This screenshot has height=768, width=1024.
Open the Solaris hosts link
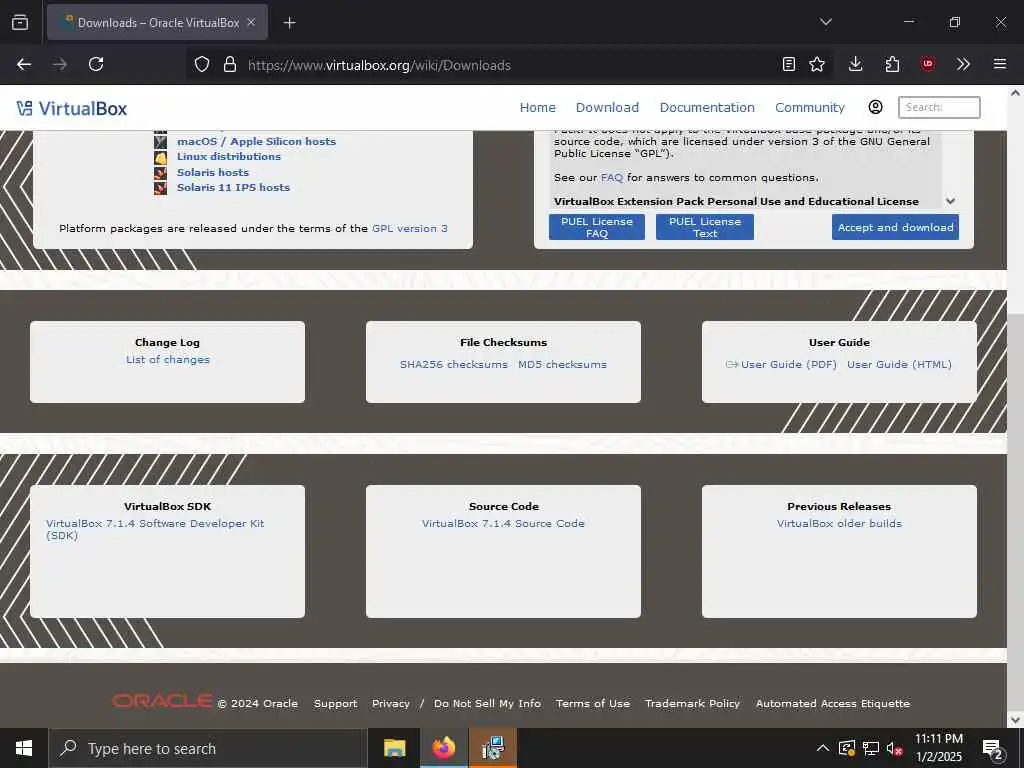point(213,172)
